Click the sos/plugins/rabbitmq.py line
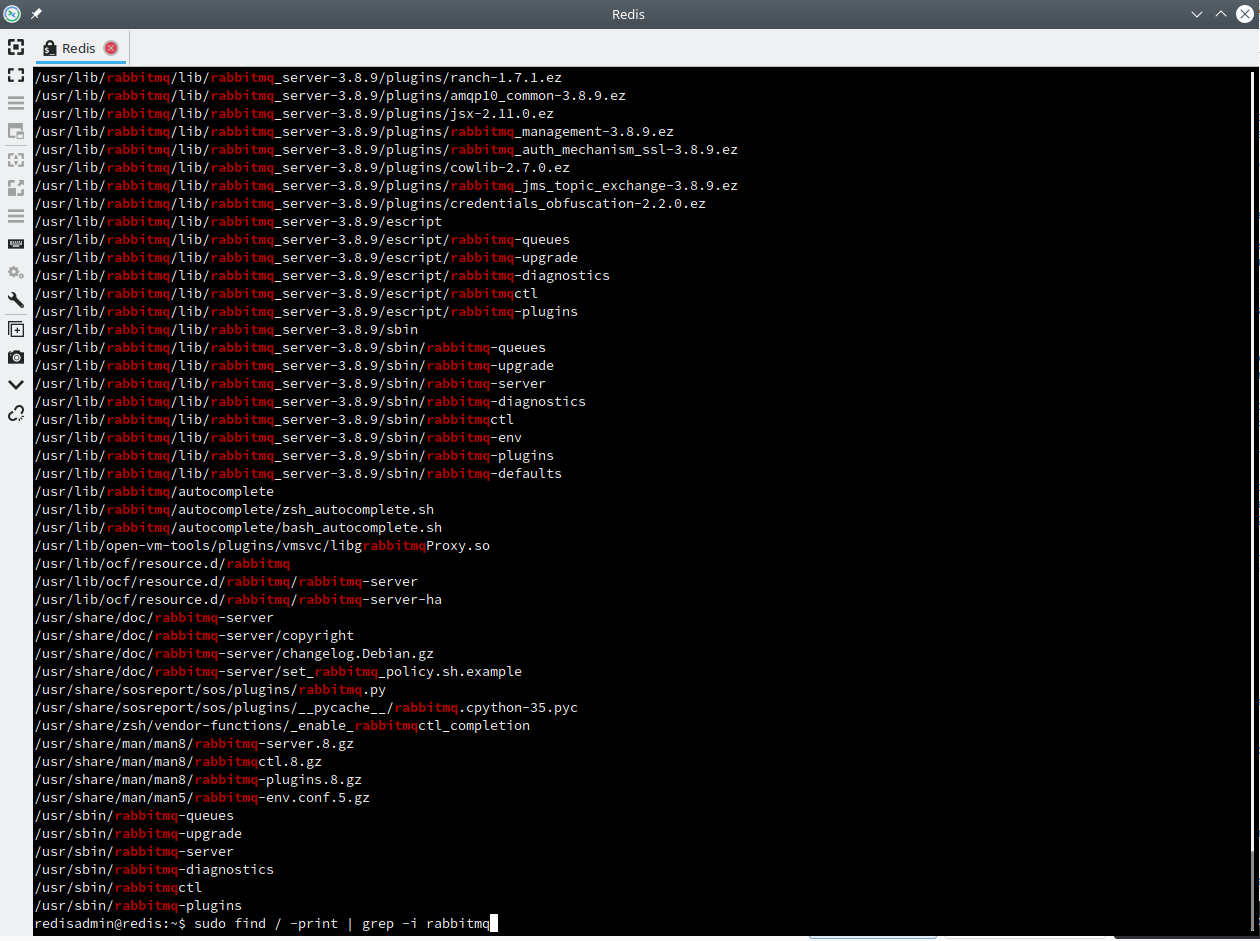This screenshot has width=1260, height=941. [x=210, y=689]
